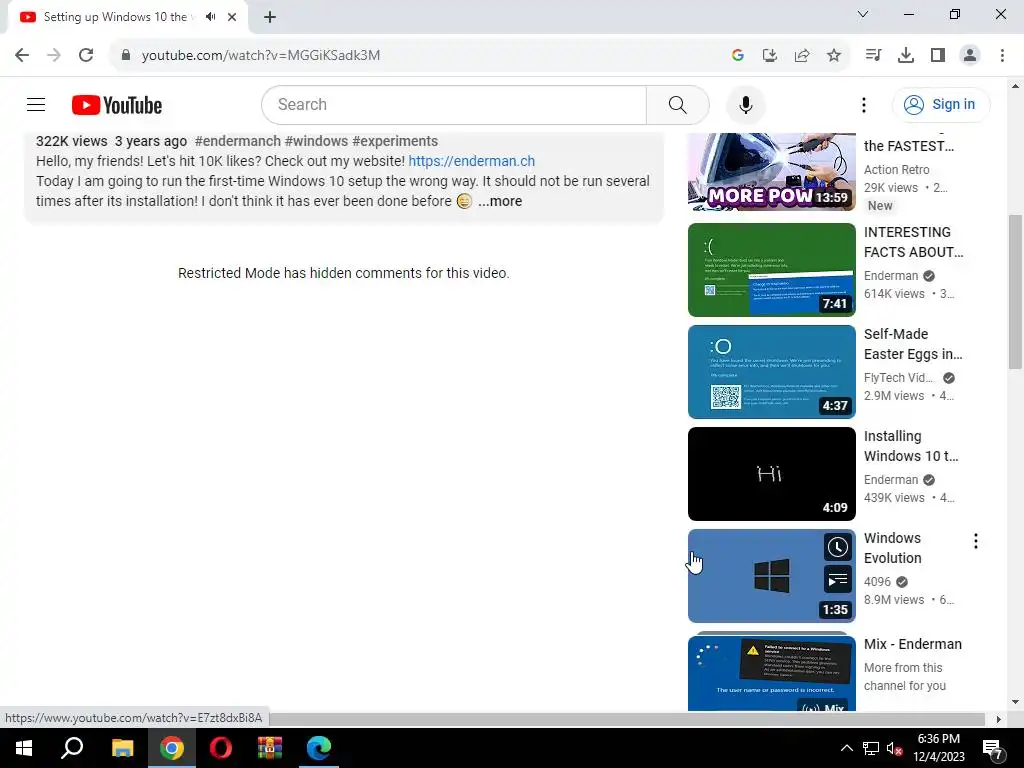Click the 4096 channel name

click(877, 581)
